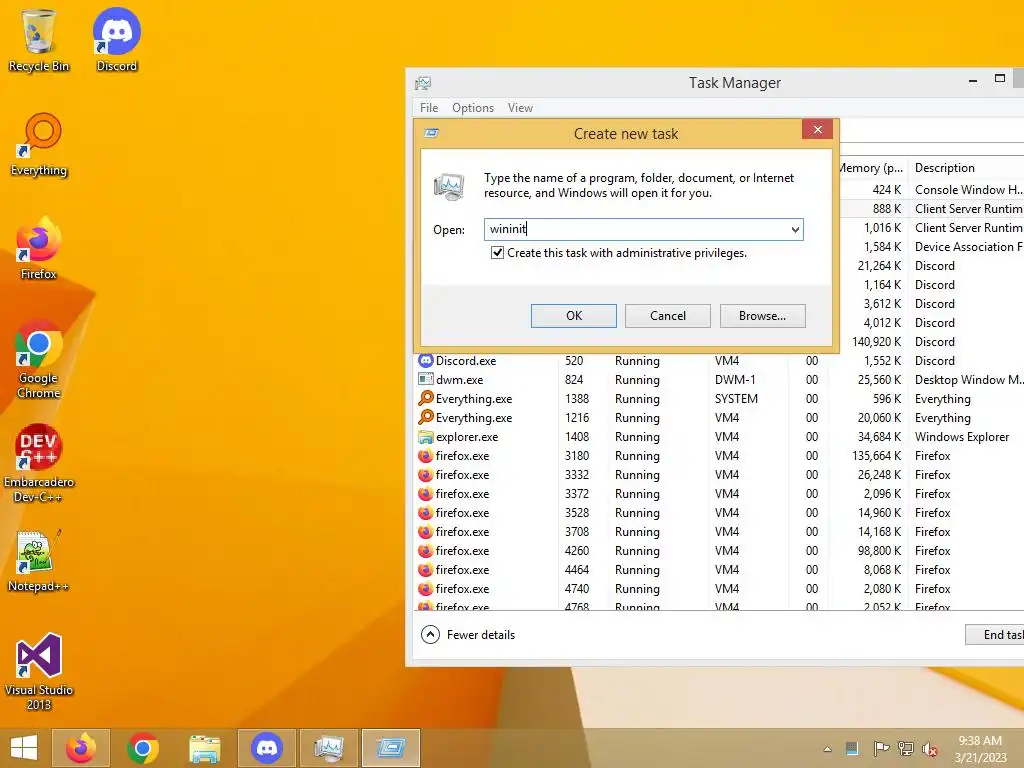Show hidden tray icons arrow

tap(827, 749)
